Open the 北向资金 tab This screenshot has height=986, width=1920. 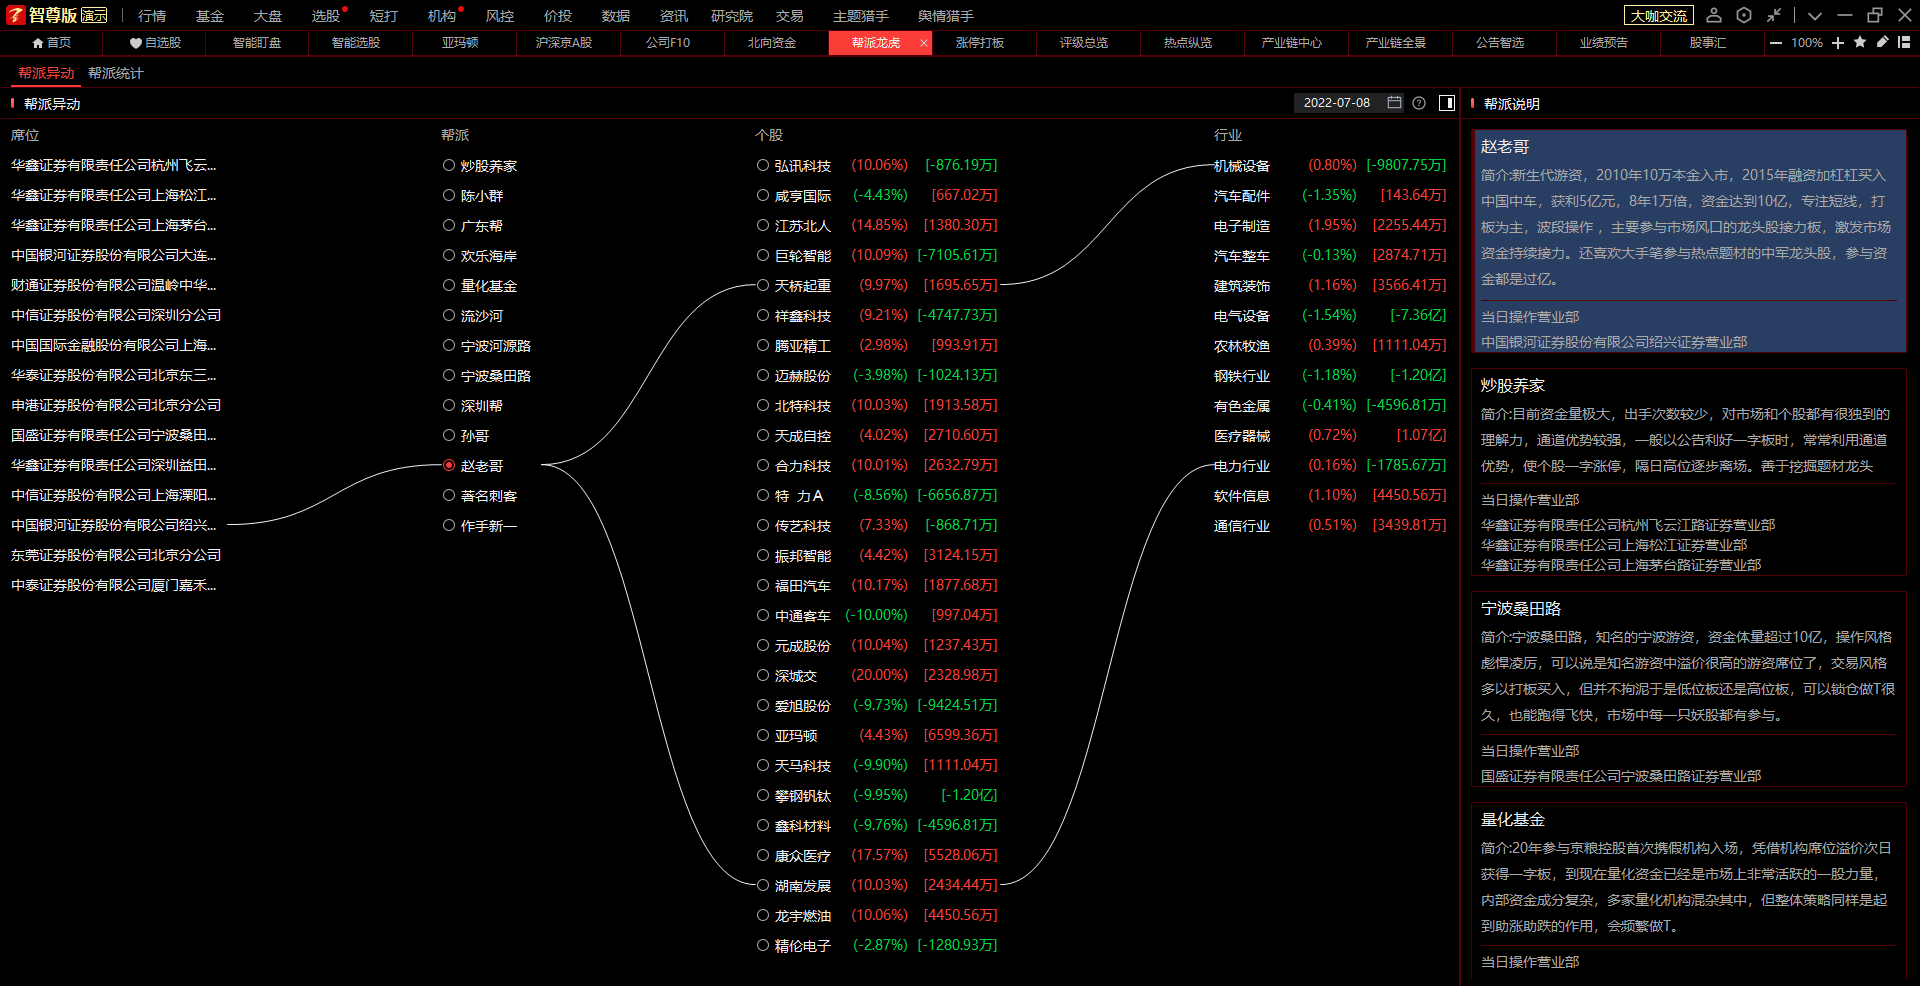pos(772,43)
